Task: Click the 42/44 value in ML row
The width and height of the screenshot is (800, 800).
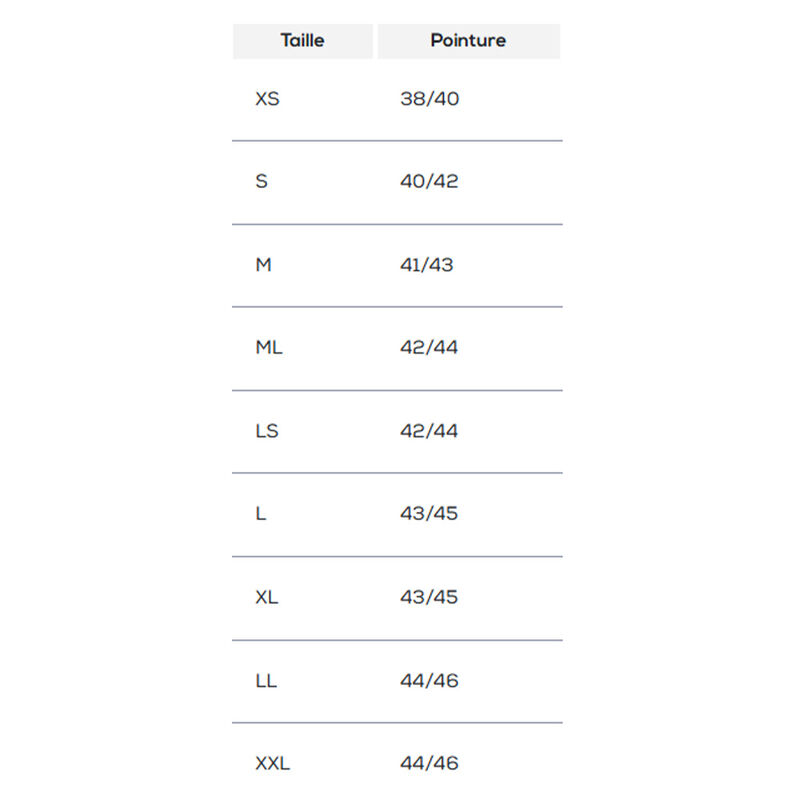Action: pyautogui.click(x=429, y=348)
